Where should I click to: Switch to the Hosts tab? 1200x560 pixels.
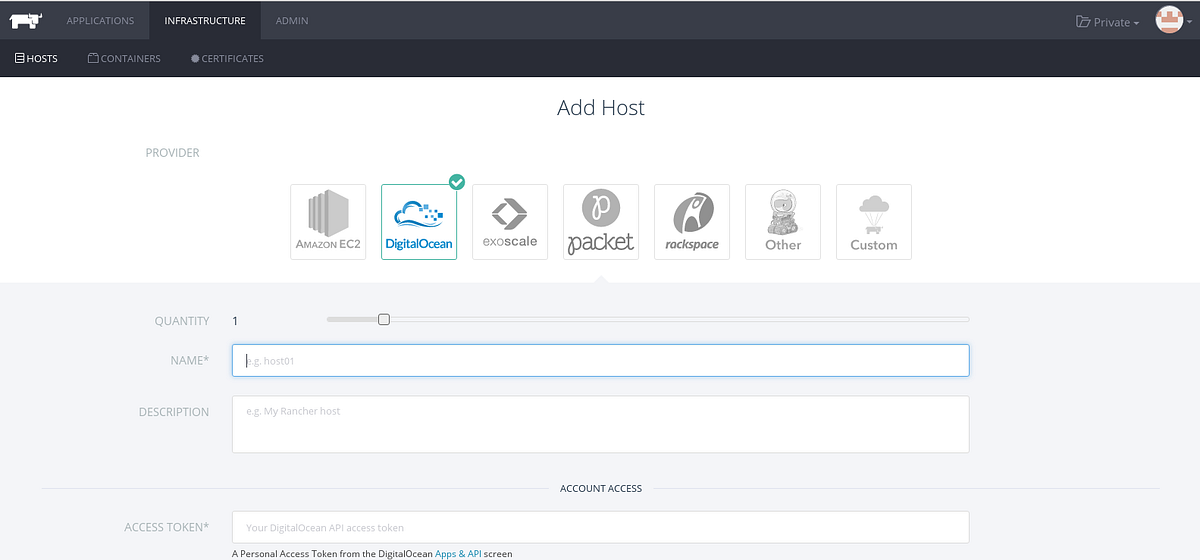[36, 59]
